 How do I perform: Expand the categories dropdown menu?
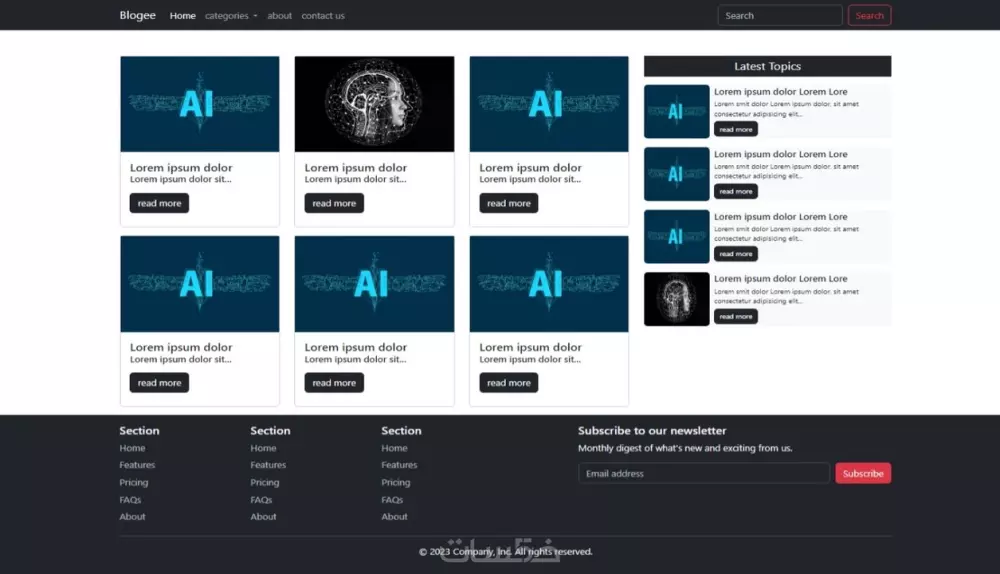(x=231, y=16)
